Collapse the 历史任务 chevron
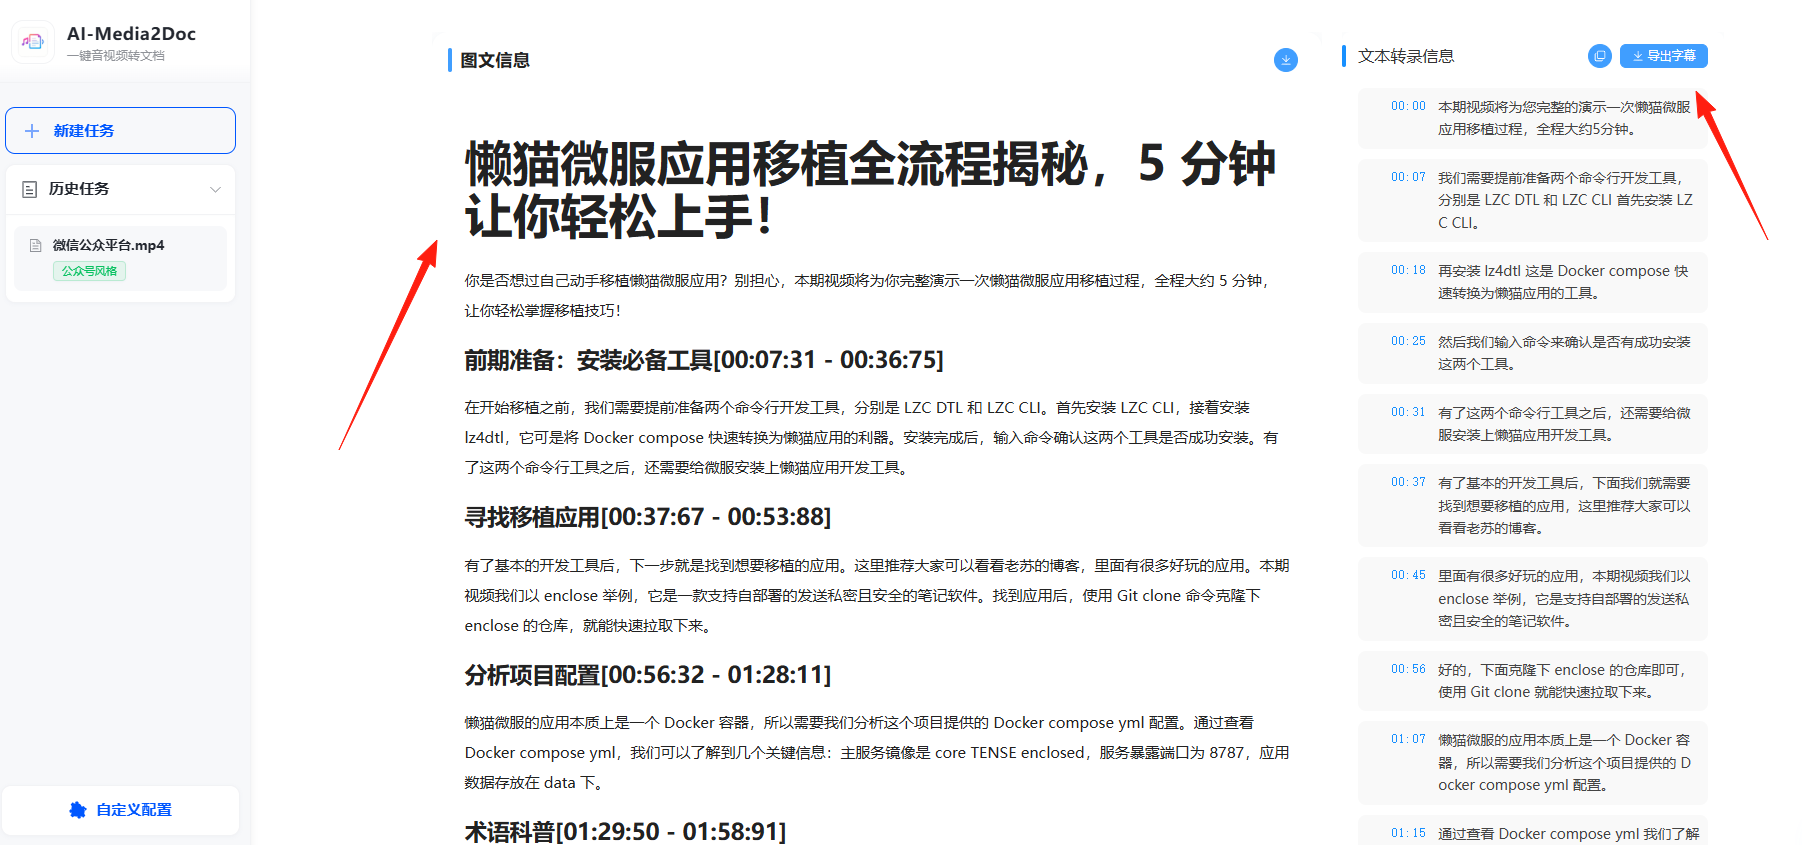 click(215, 189)
